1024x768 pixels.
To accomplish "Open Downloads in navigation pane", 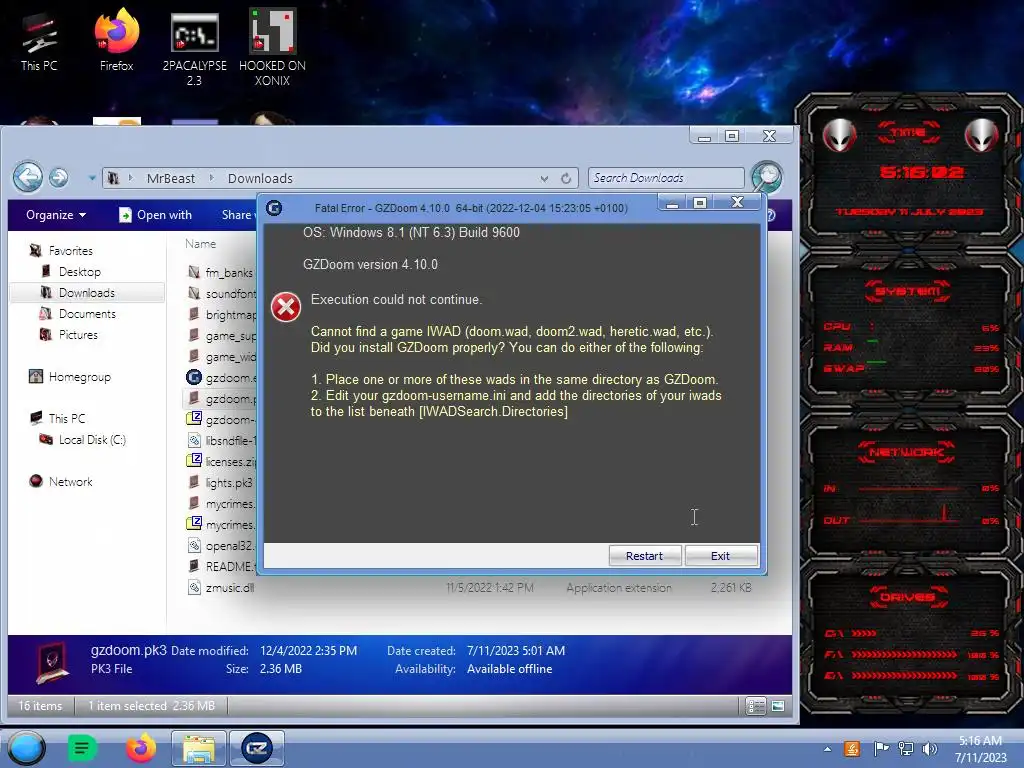I will click(x=86, y=293).
